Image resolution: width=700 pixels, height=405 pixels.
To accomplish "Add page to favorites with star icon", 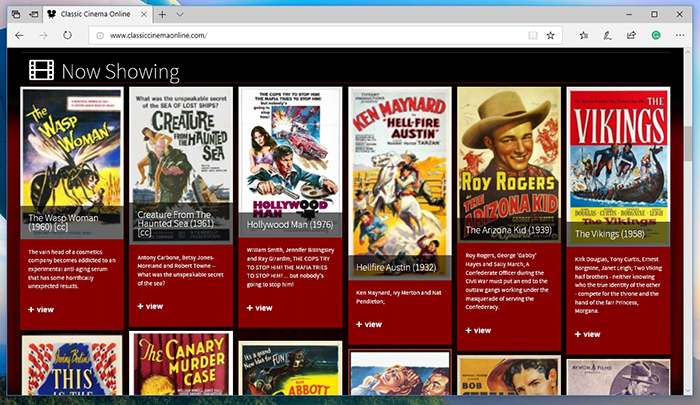I will click(550, 35).
